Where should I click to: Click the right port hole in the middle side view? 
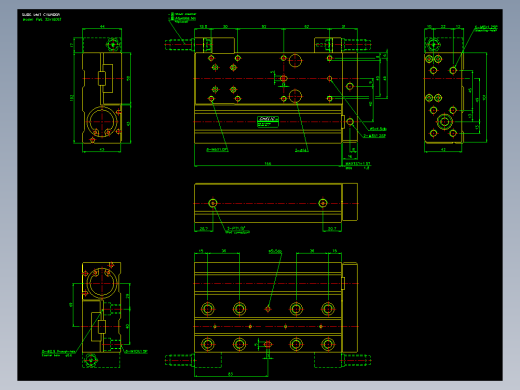[x=323, y=203]
